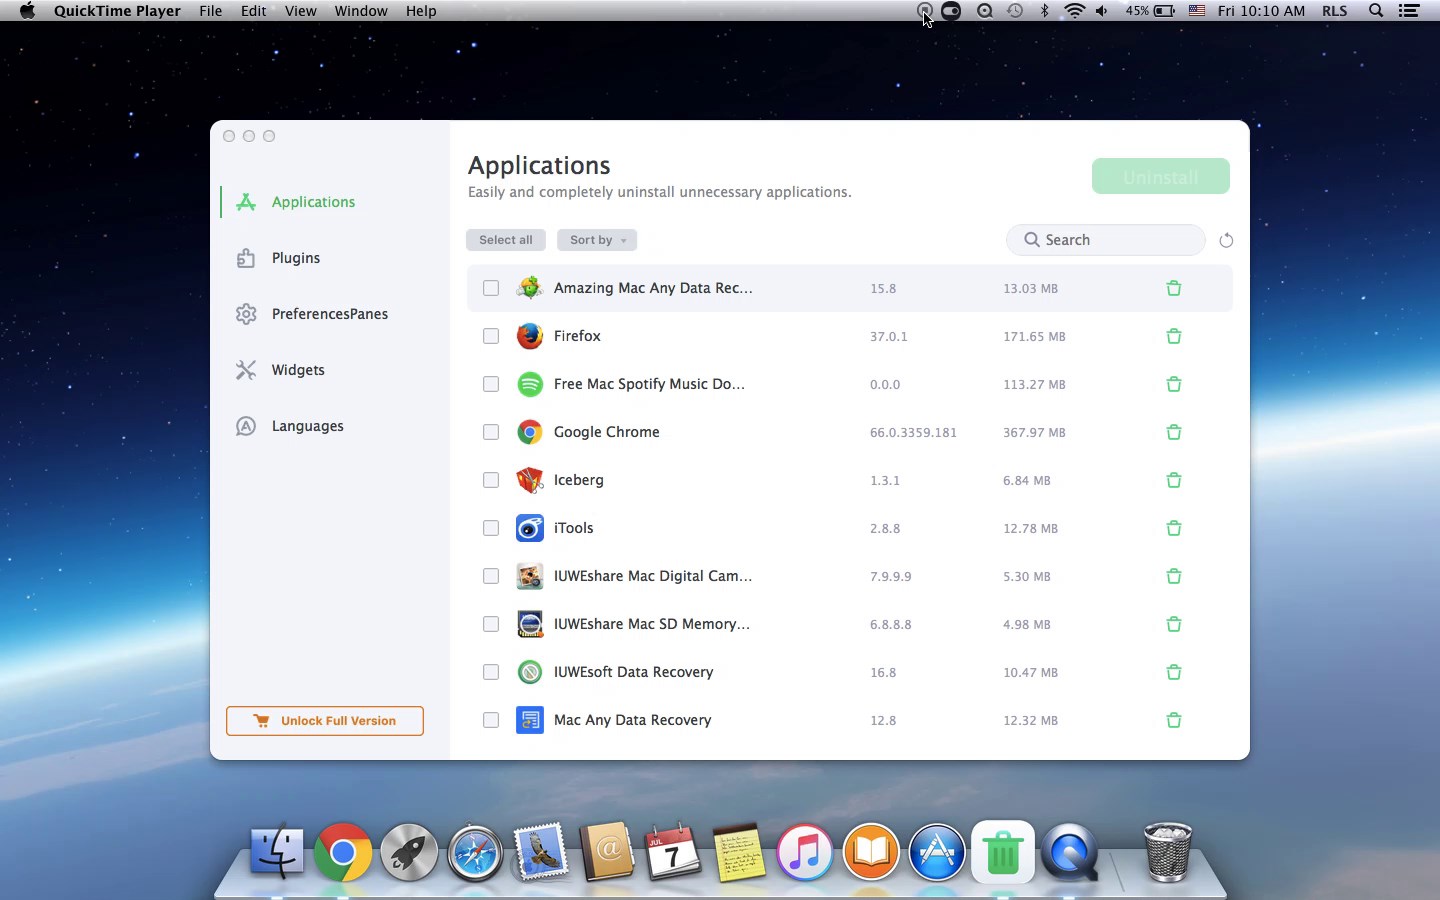This screenshot has height=900, width=1440.
Task: Open the File menu
Action: coord(210,11)
